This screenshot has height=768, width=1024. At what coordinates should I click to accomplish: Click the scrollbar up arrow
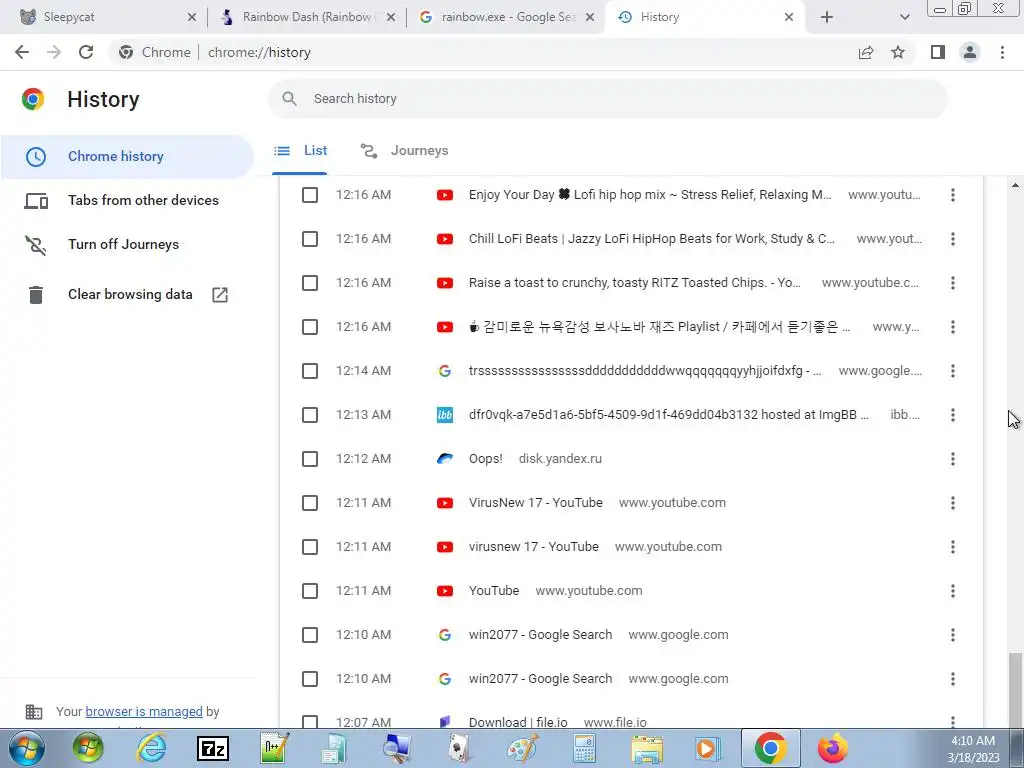click(1015, 186)
